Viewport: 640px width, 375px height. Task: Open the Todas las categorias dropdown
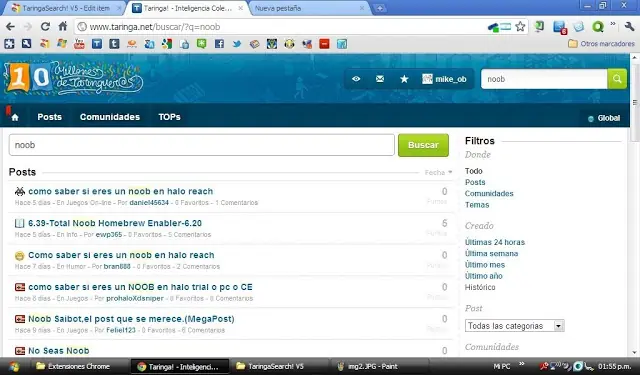515,326
